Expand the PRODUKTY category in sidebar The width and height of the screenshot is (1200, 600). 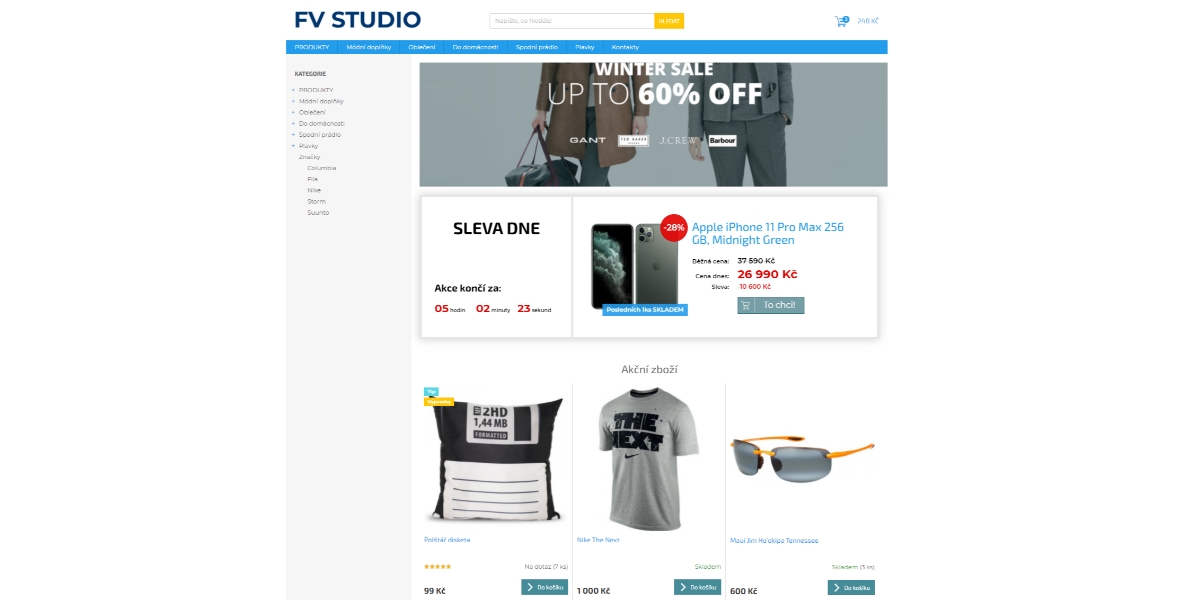point(293,90)
